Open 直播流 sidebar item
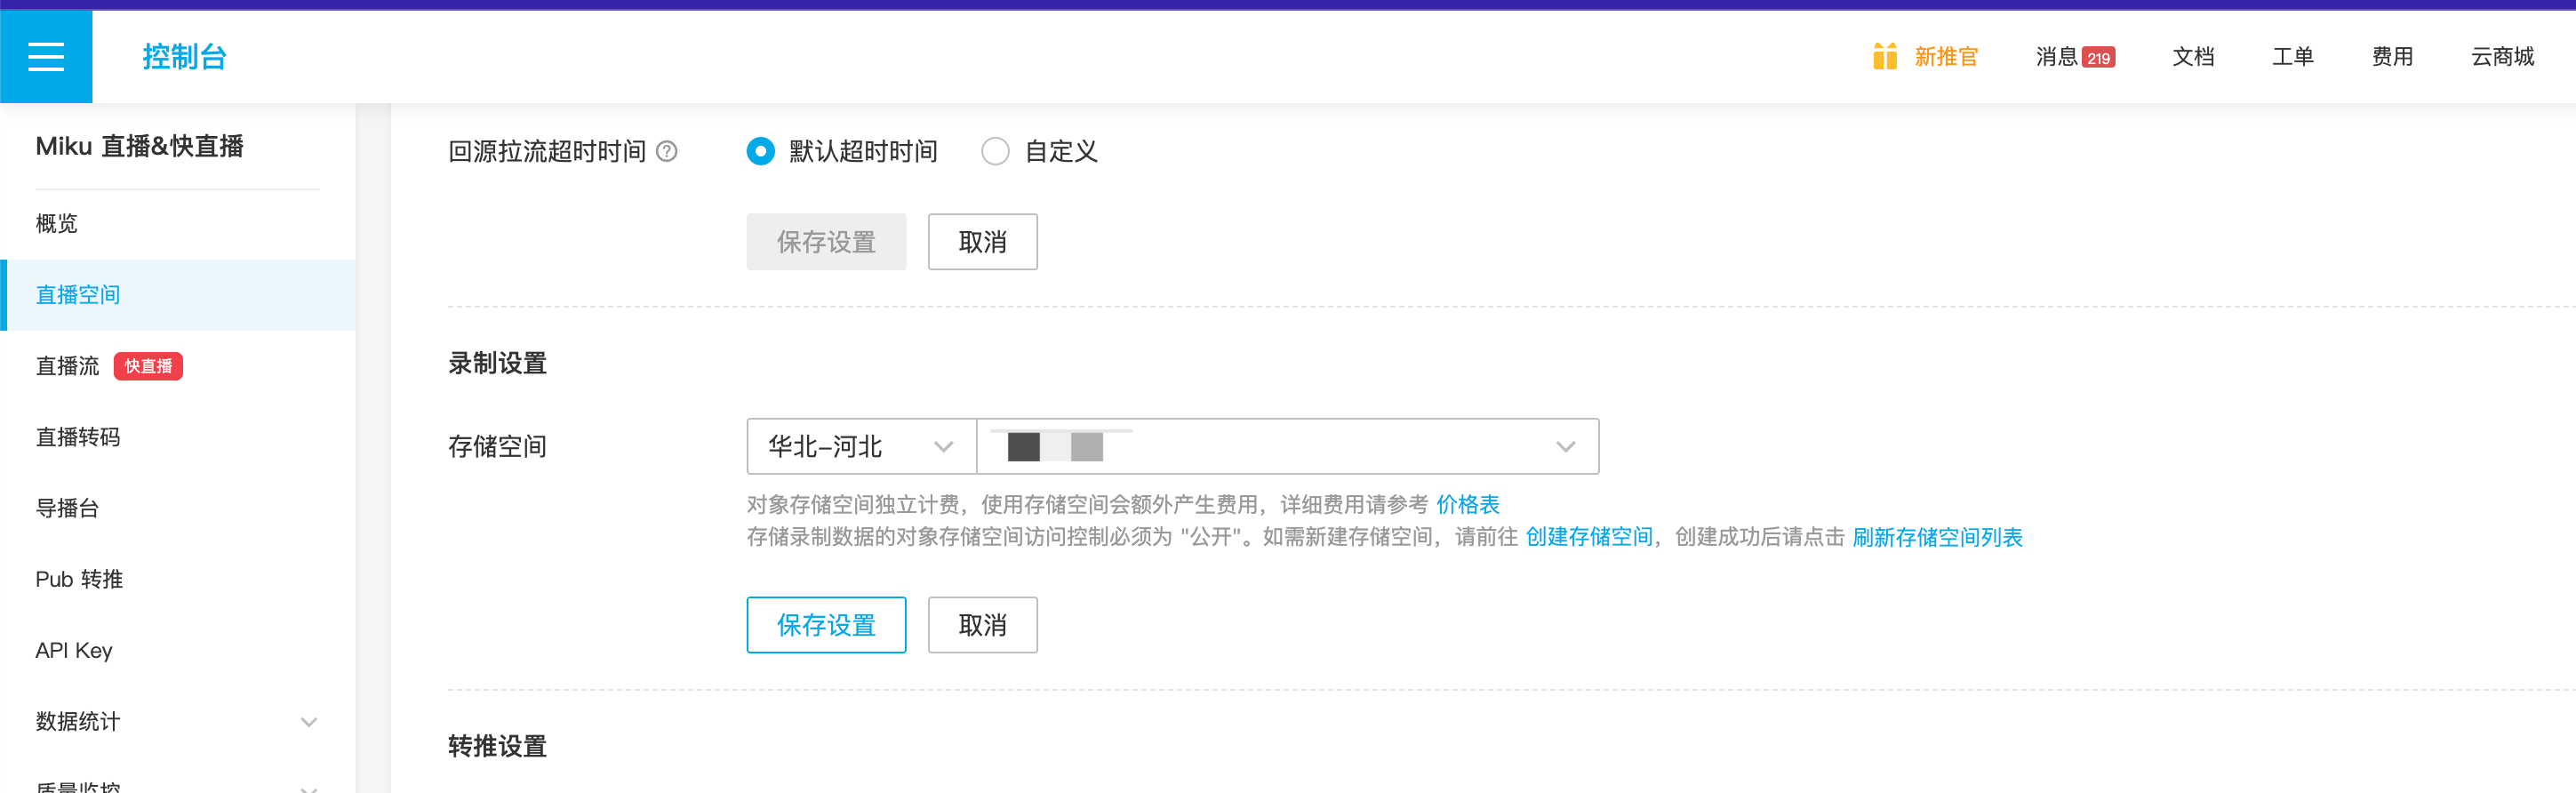 (x=68, y=366)
